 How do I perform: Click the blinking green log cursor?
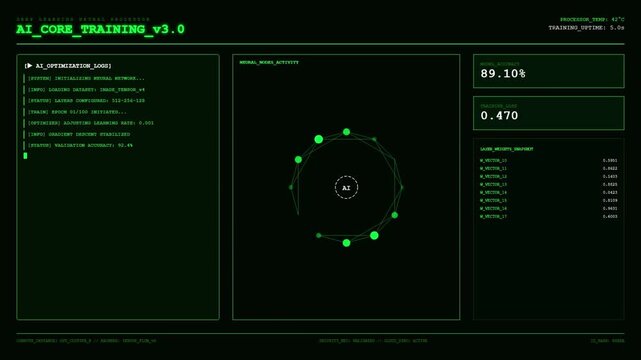[x=25, y=156]
